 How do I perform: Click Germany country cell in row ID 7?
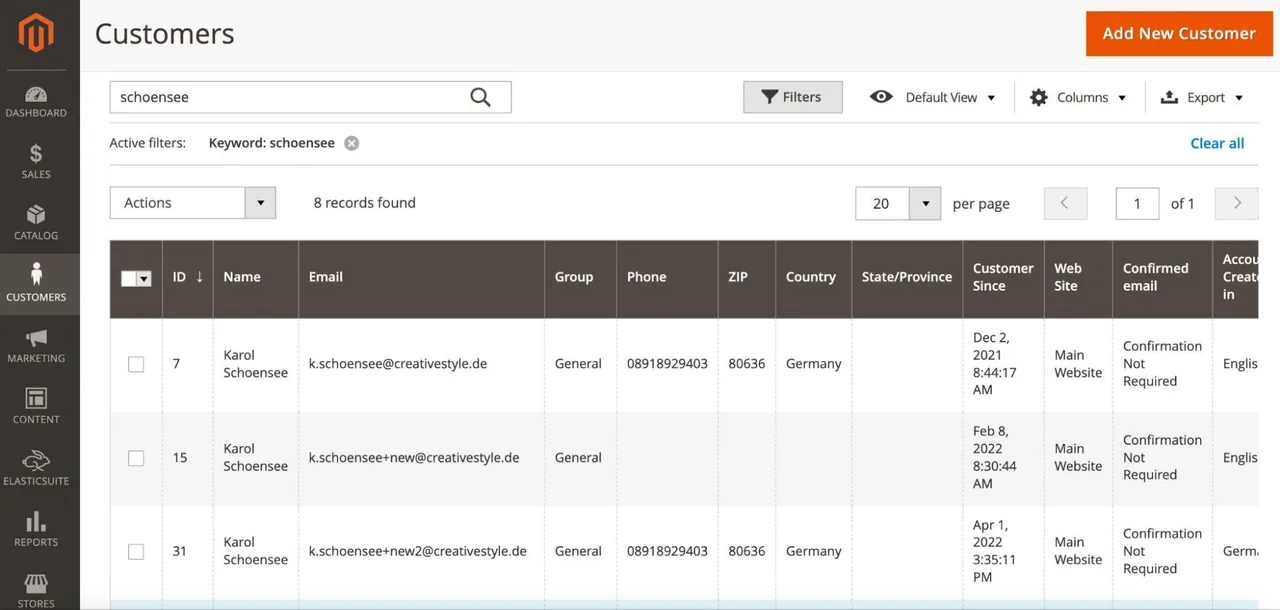click(813, 364)
